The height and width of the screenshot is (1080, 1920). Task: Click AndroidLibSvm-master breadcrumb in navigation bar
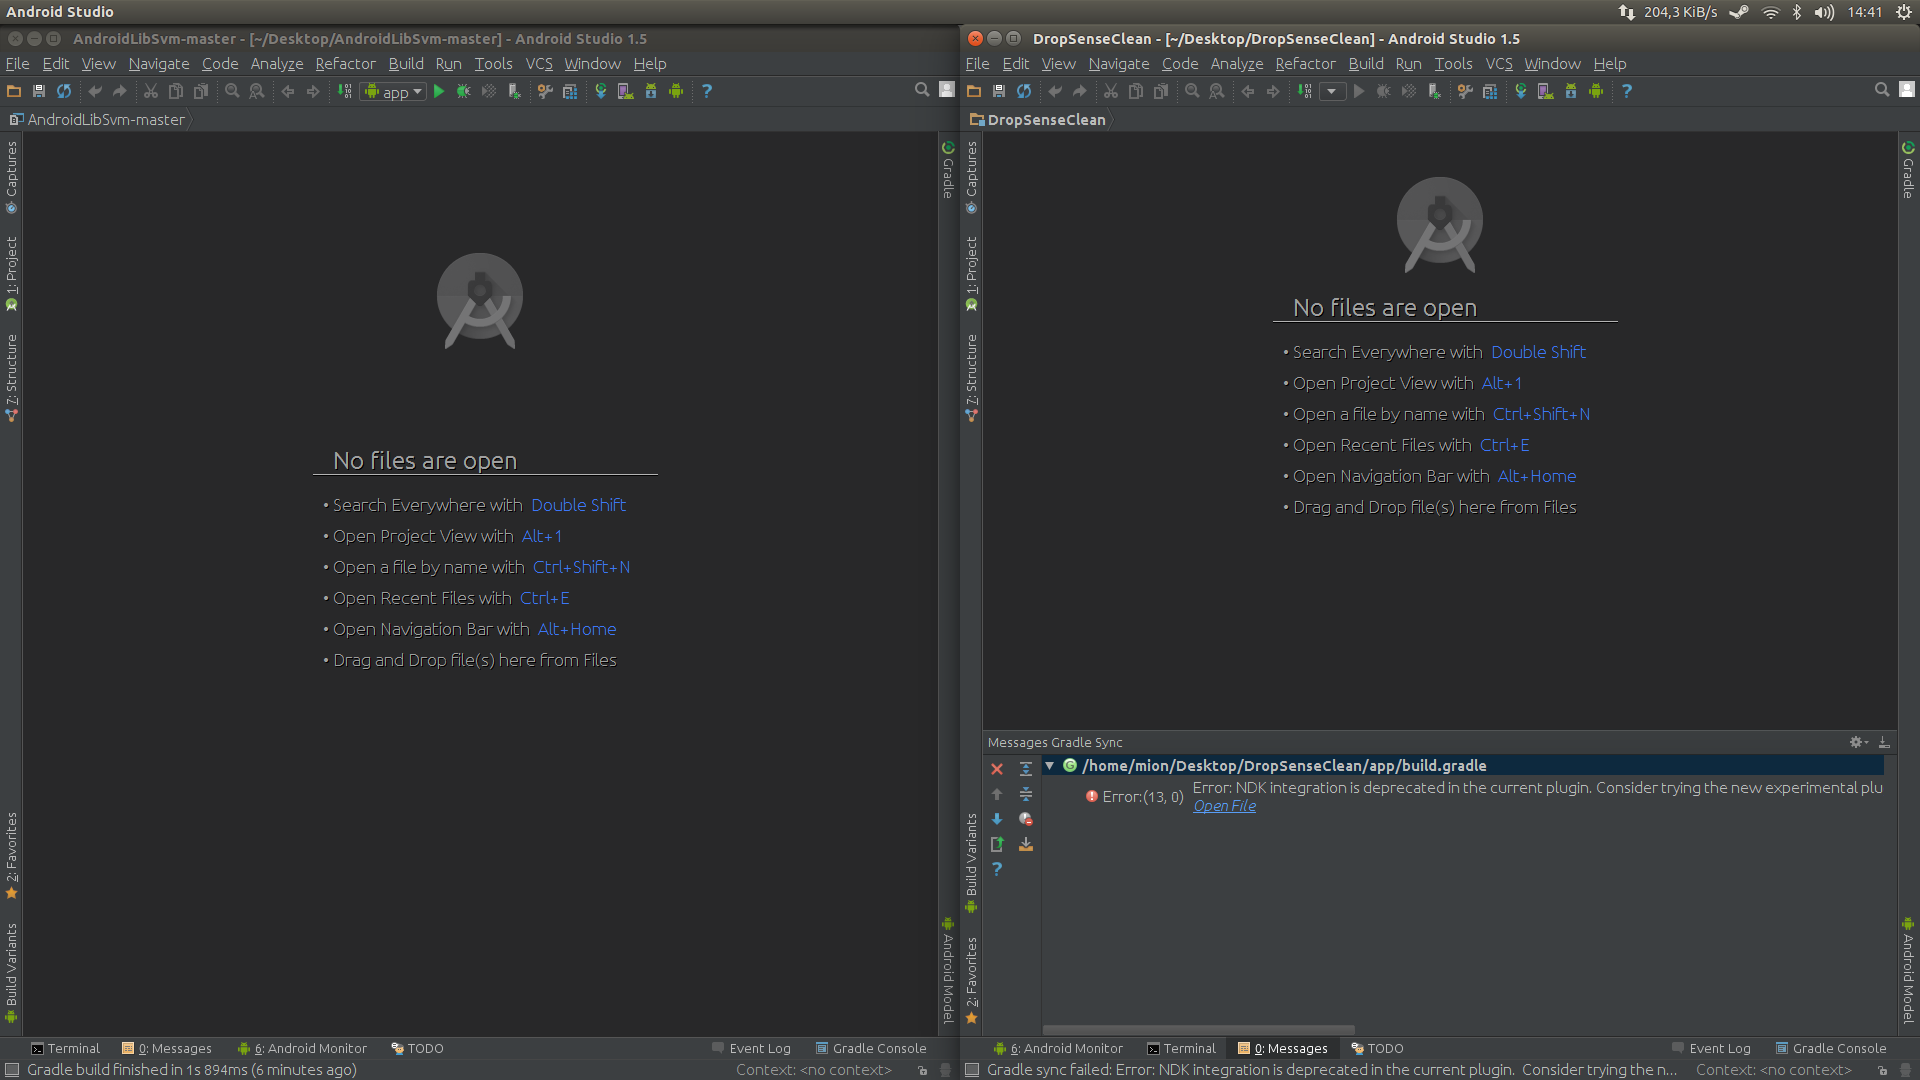[98, 119]
